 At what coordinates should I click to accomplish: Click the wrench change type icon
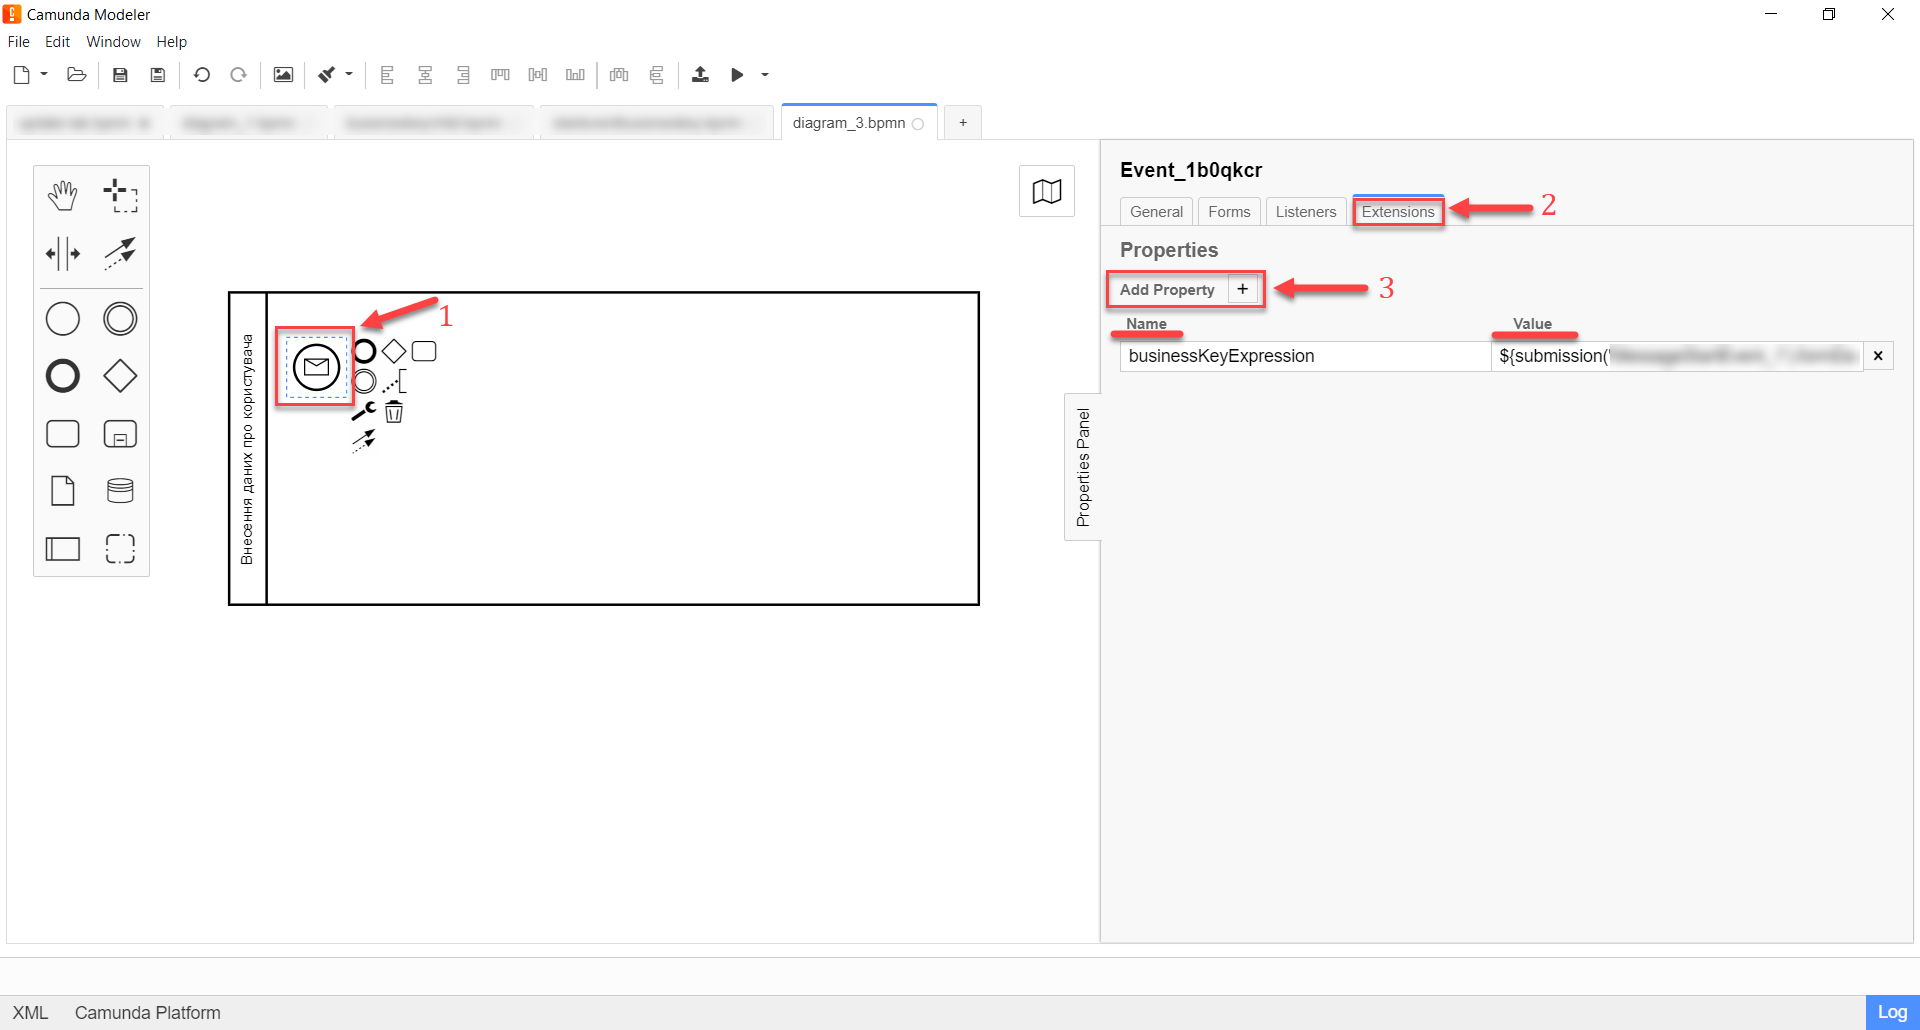(364, 411)
